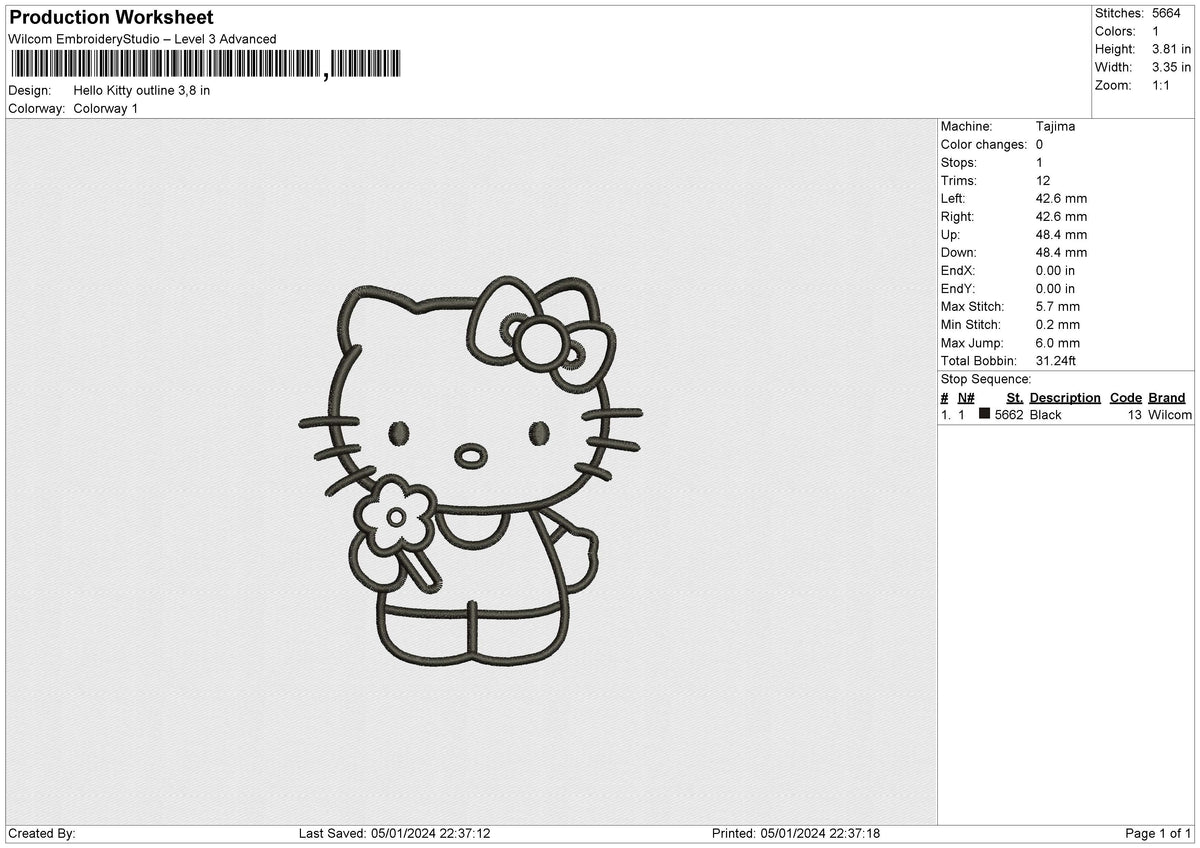Image resolution: width=1200 pixels, height=848 pixels.
Task: Click the Hello Kitty embroidery design preview
Action: click(x=471, y=471)
